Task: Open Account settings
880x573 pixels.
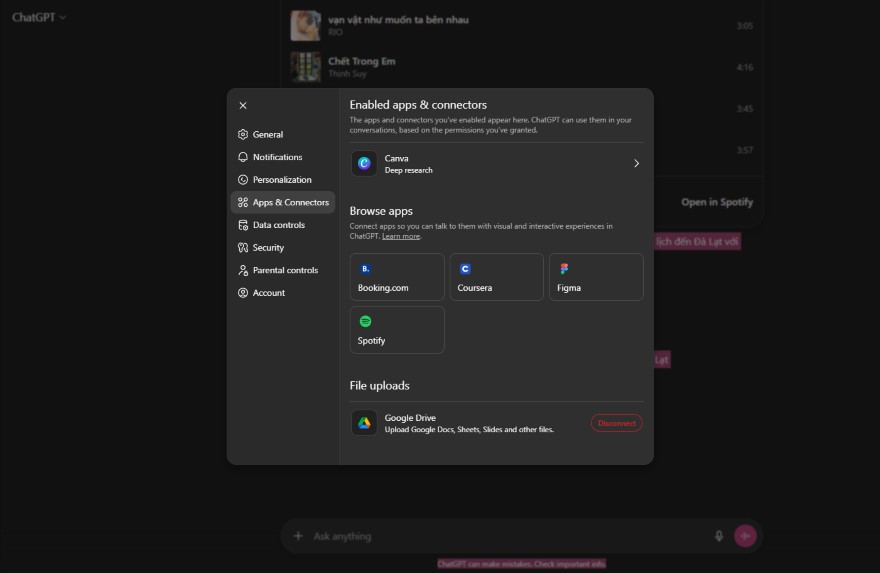Action: pos(282,293)
